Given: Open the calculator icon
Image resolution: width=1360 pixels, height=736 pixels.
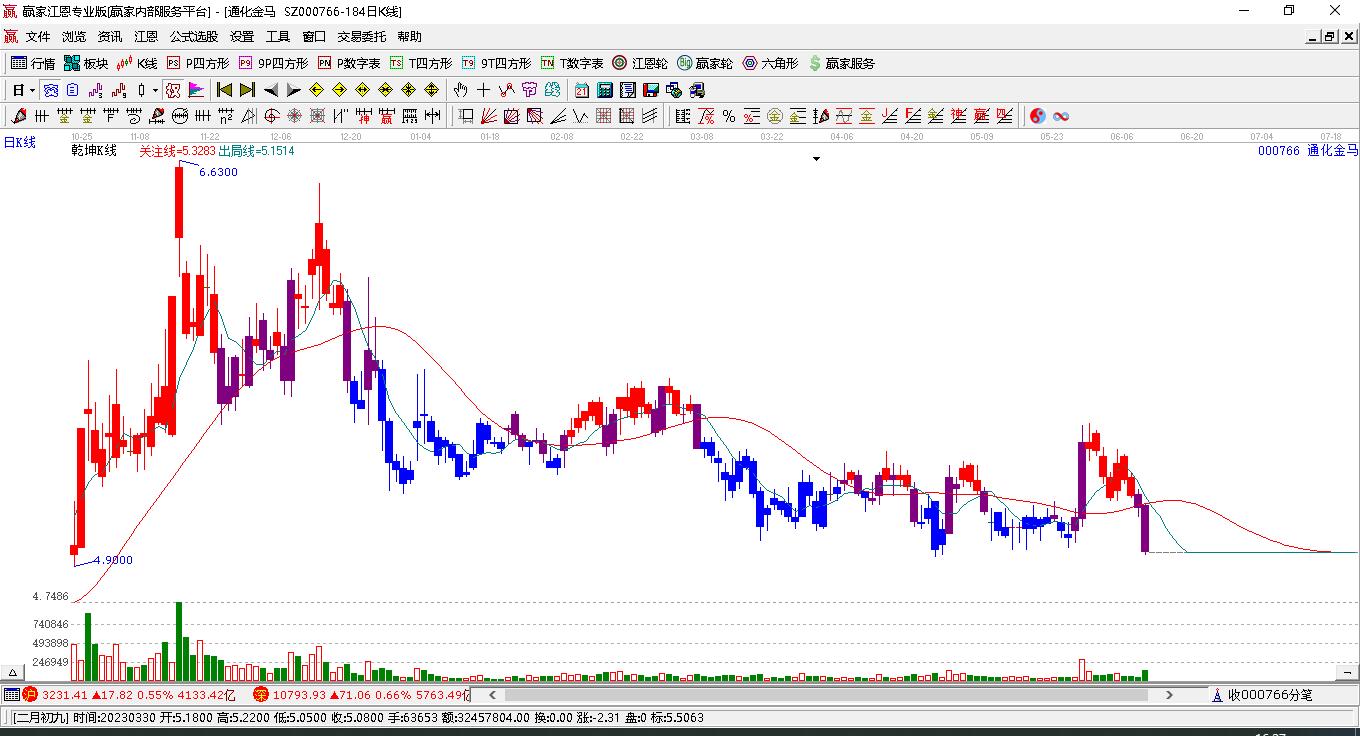Looking at the screenshot, I should [x=604, y=90].
